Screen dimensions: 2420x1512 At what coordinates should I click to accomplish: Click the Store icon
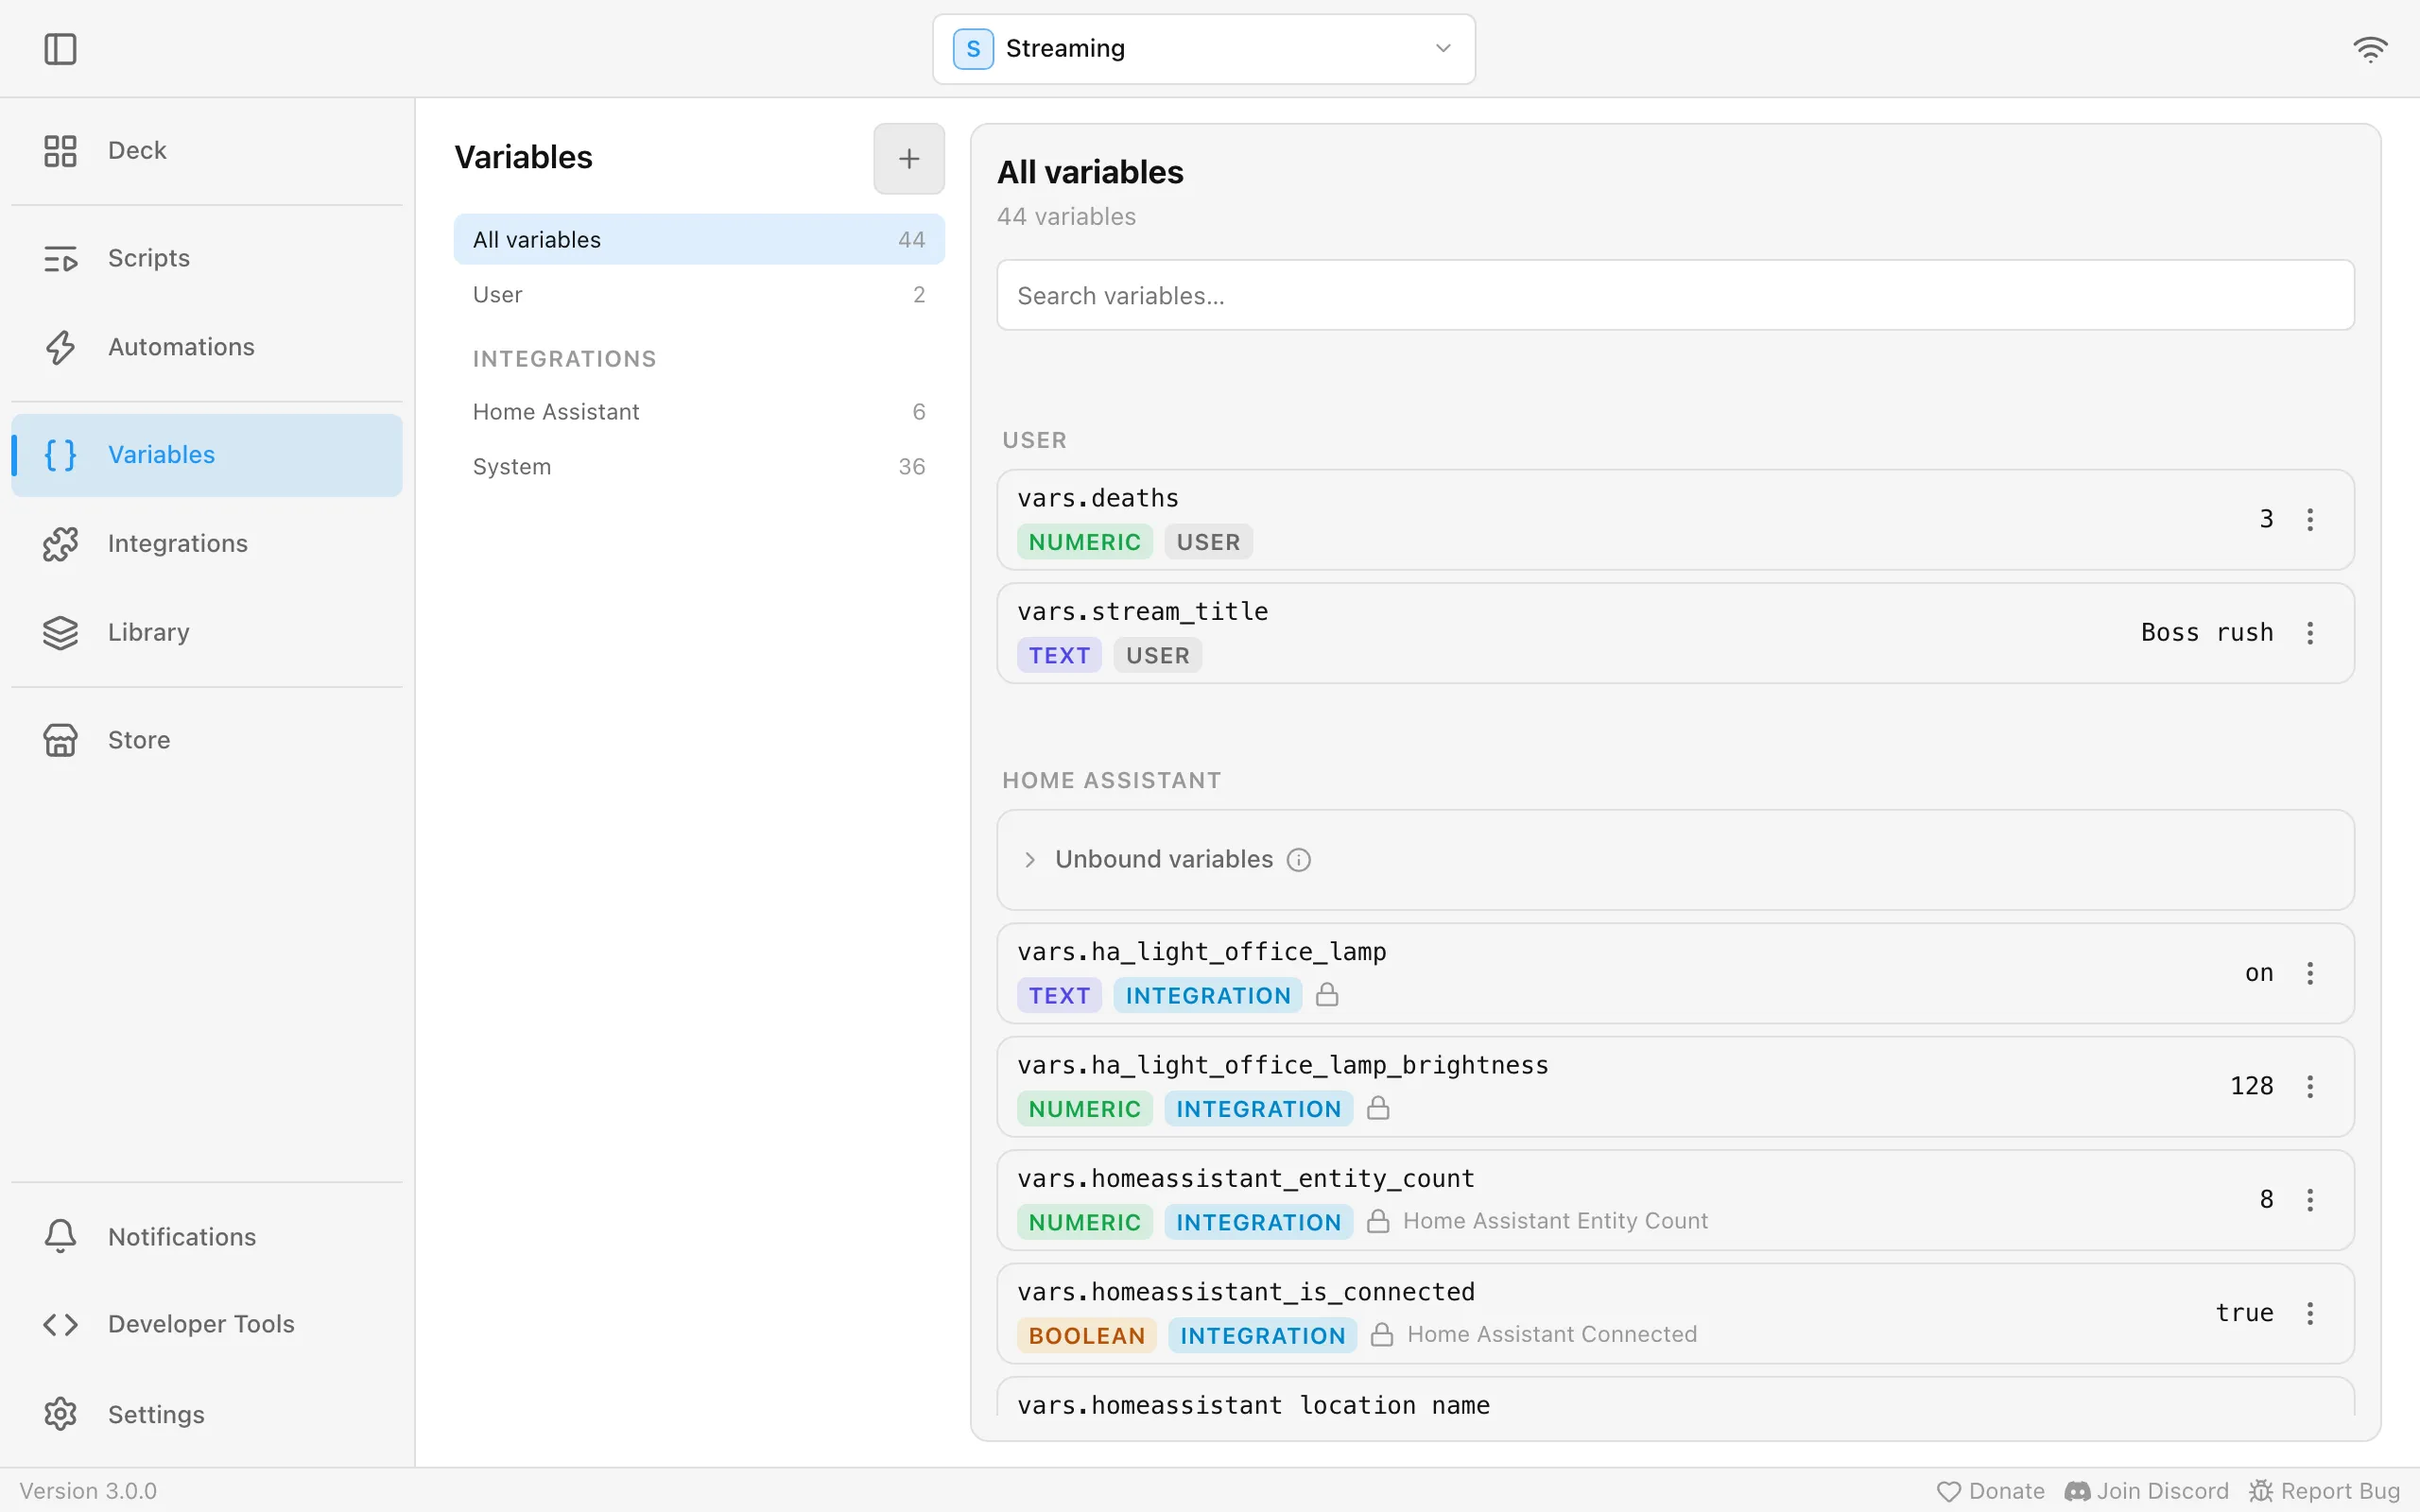pos(60,740)
